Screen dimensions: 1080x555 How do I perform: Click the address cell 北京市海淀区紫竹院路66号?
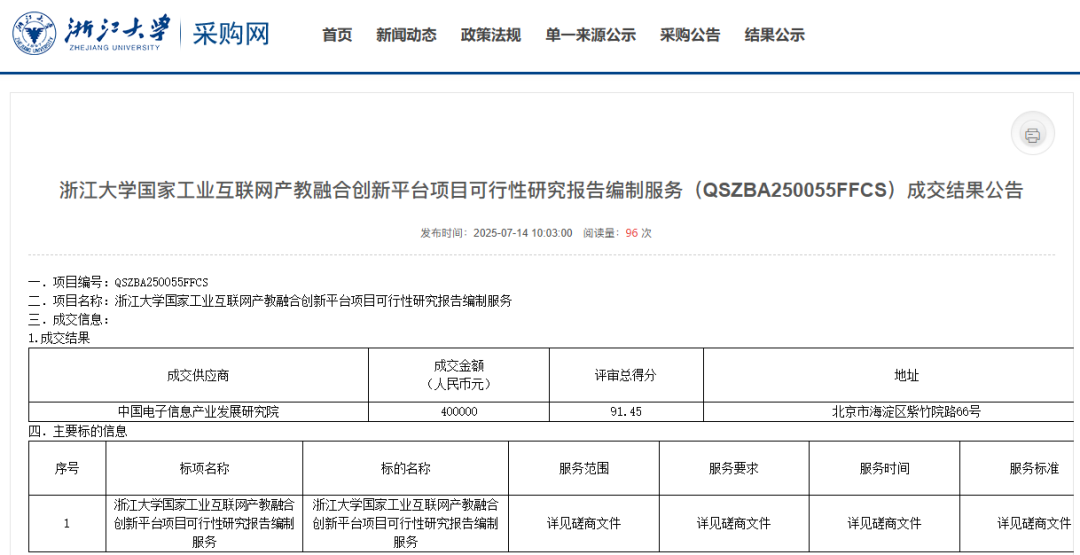click(906, 411)
